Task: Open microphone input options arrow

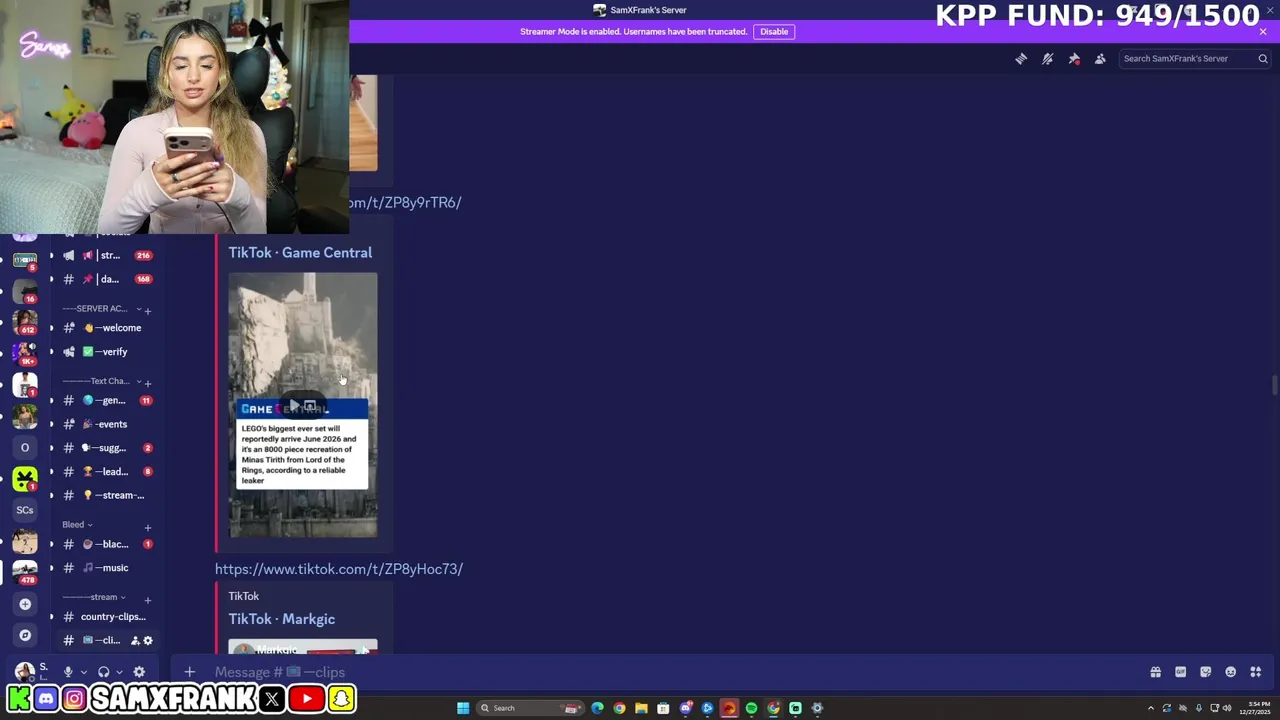Action: click(83, 672)
